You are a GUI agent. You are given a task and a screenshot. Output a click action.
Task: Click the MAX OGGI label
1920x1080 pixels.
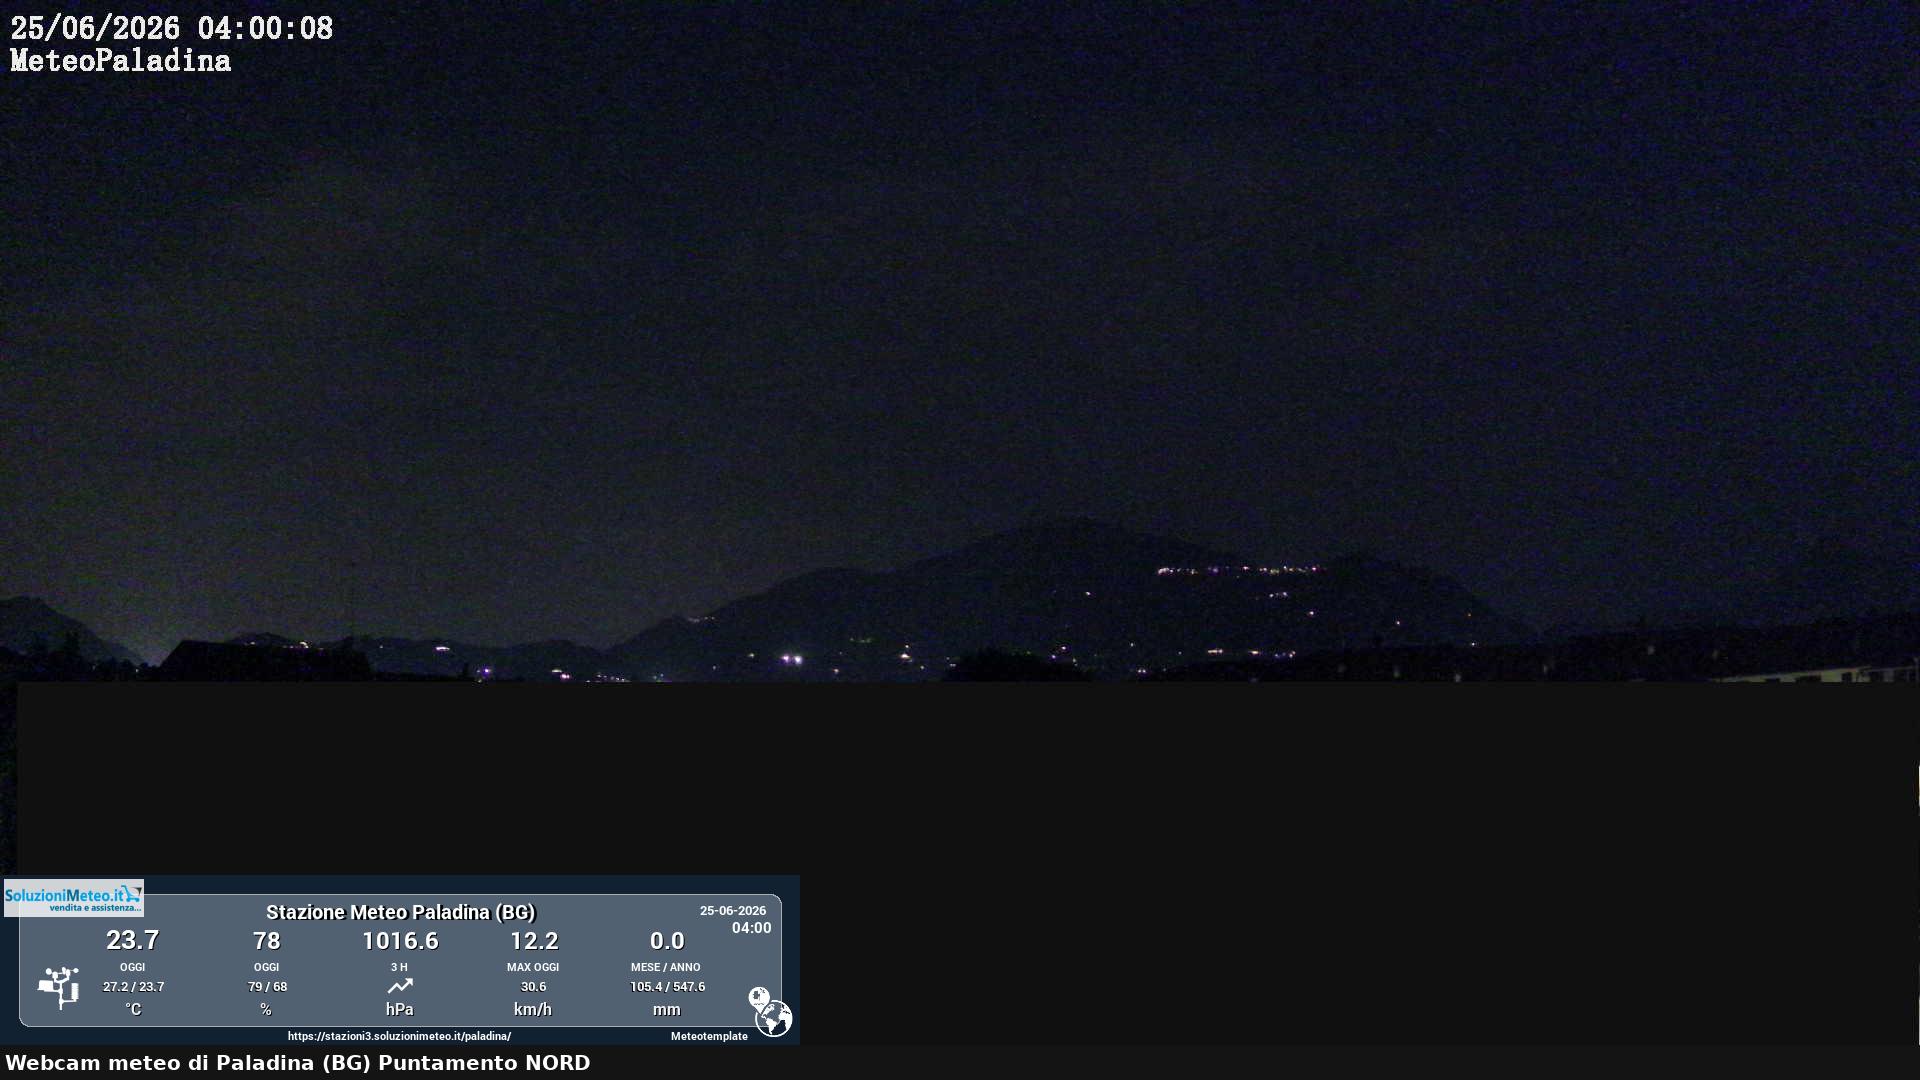tap(533, 967)
